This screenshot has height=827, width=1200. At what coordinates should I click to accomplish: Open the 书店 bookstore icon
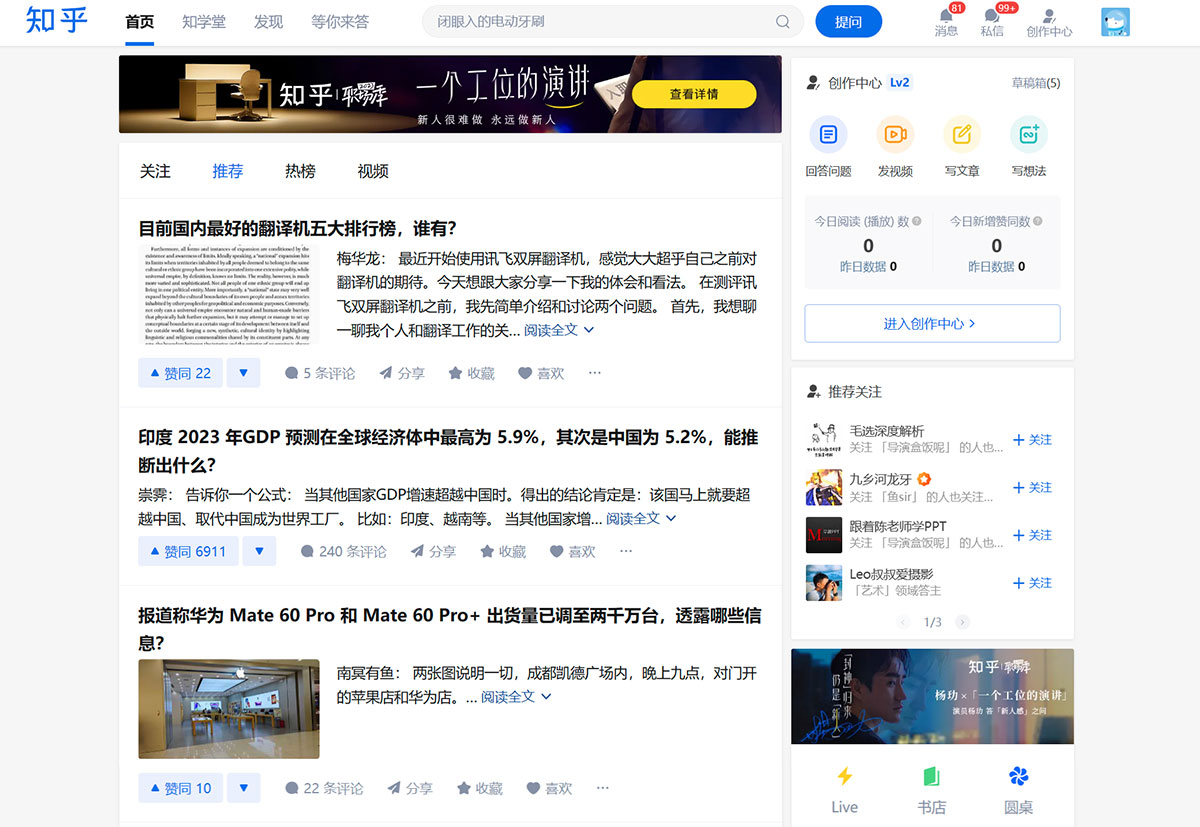pos(931,776)
